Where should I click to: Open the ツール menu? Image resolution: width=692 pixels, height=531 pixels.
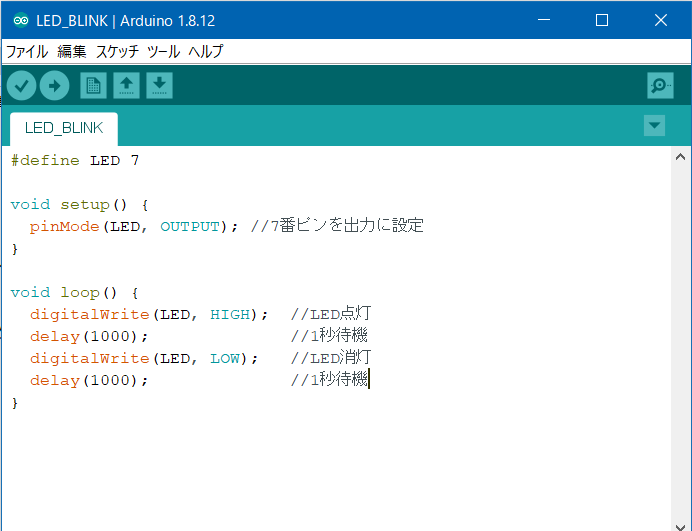point(163,52)
